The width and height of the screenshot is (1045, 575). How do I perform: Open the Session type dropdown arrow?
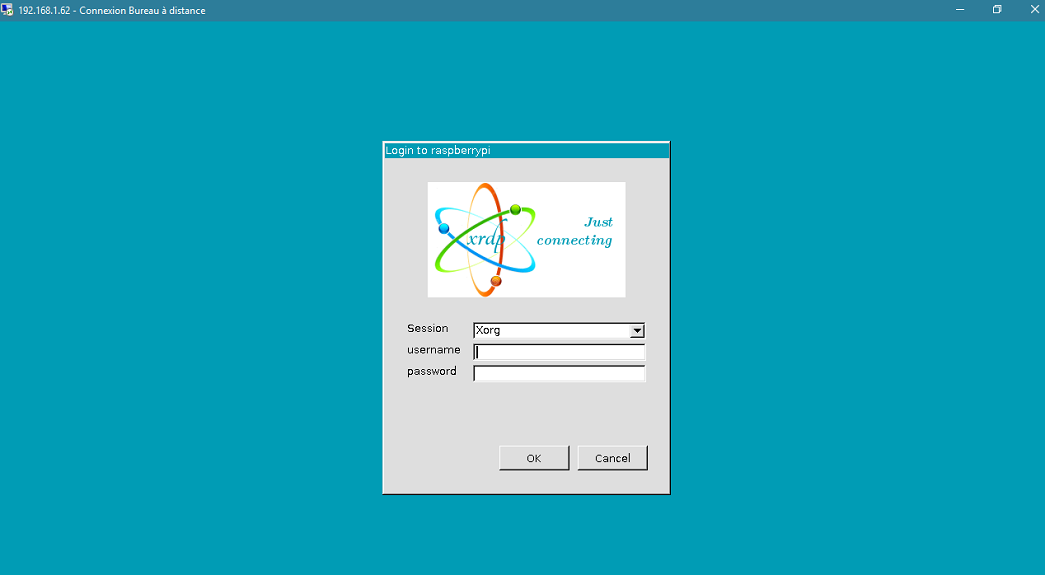click(637, 330)
